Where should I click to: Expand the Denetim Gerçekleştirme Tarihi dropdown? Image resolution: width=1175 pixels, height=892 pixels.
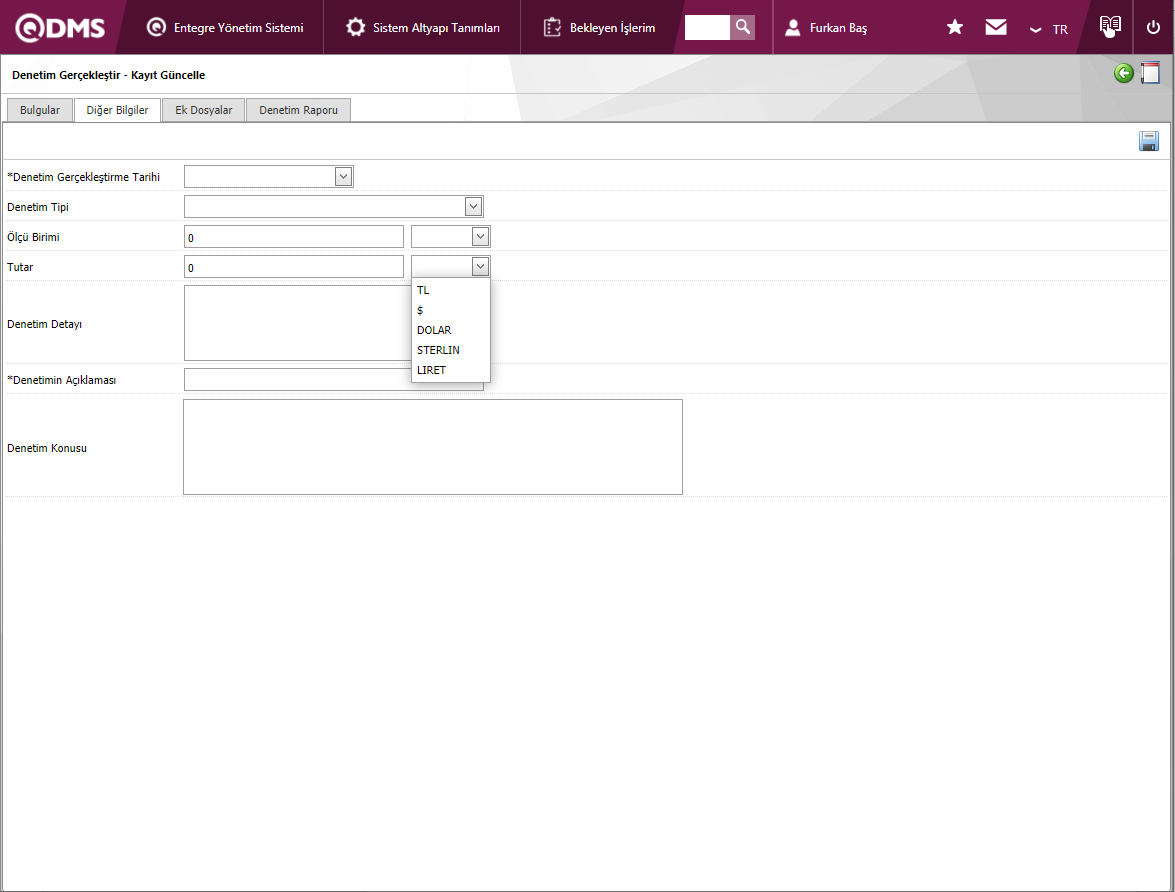point(343,177)
